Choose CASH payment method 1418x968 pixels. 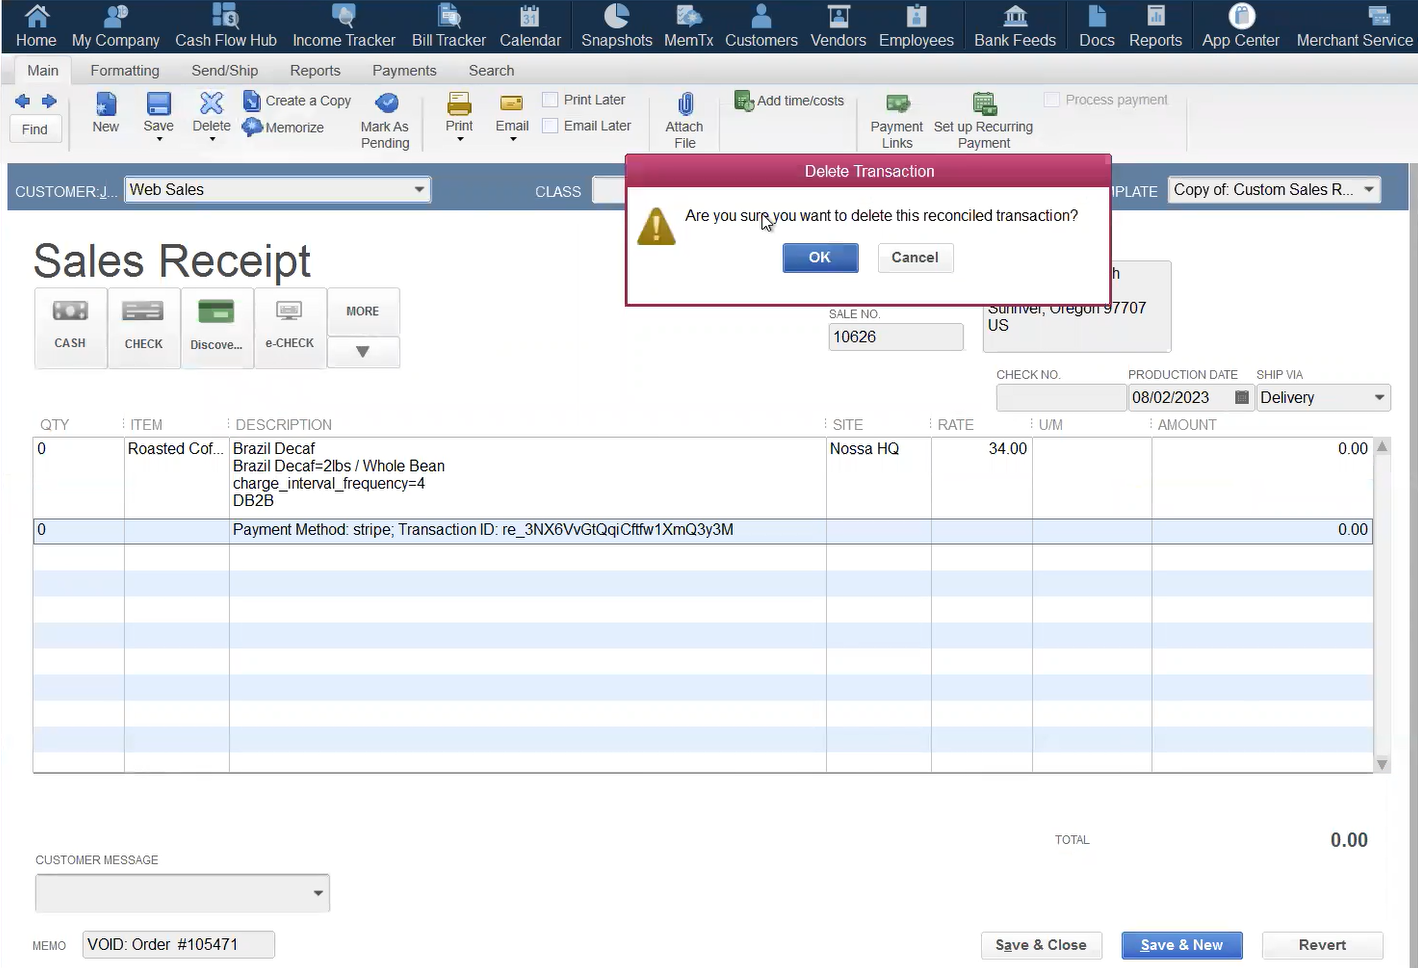(70, 327)
